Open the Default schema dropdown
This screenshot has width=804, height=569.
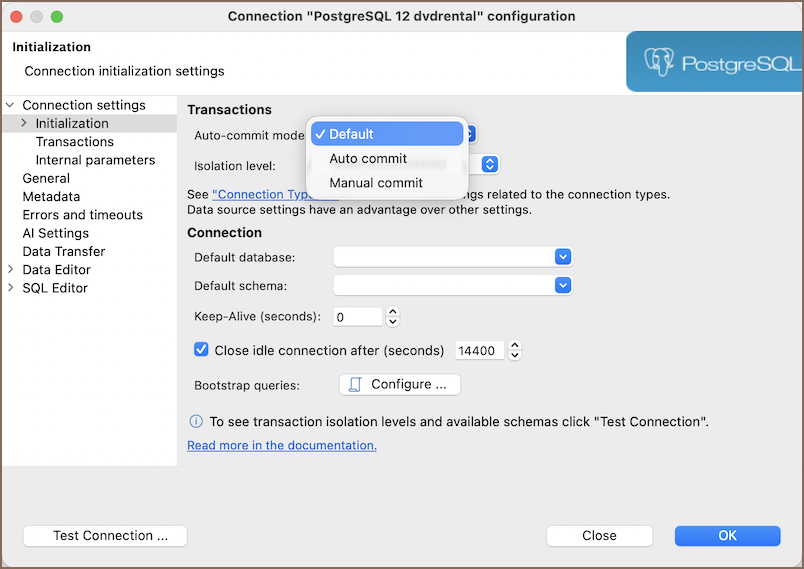click(x=562, y=286)
